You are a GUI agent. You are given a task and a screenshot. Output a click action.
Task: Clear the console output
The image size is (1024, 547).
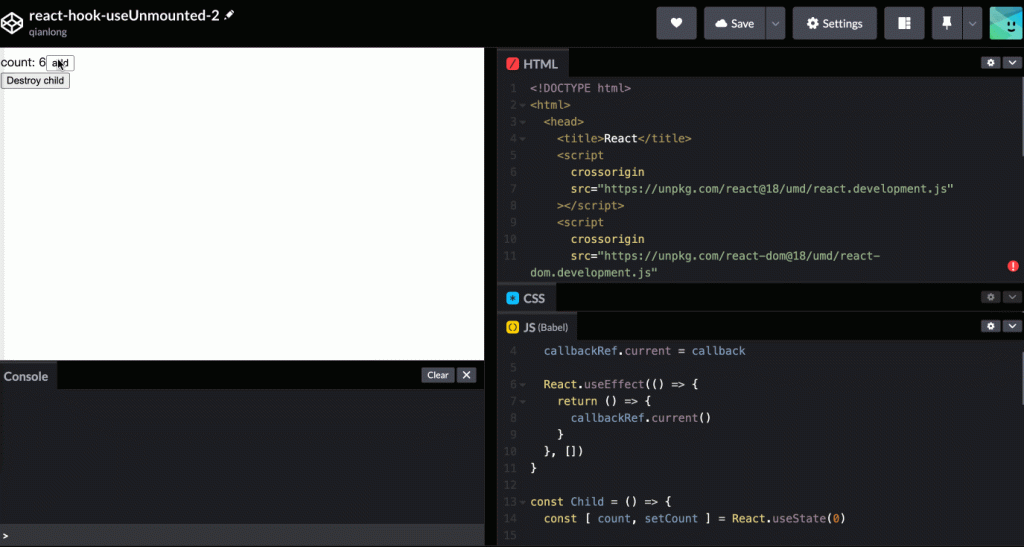pos(438,375)
